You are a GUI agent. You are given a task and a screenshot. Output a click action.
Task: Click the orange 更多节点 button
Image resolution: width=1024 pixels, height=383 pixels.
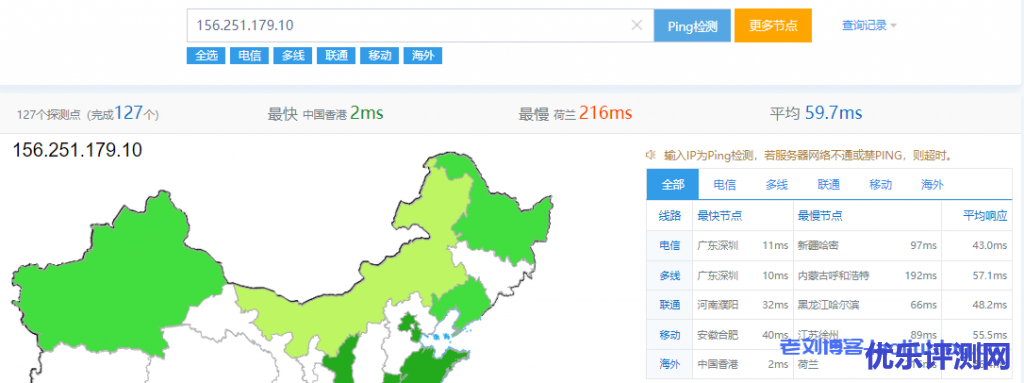pos(773,25)
